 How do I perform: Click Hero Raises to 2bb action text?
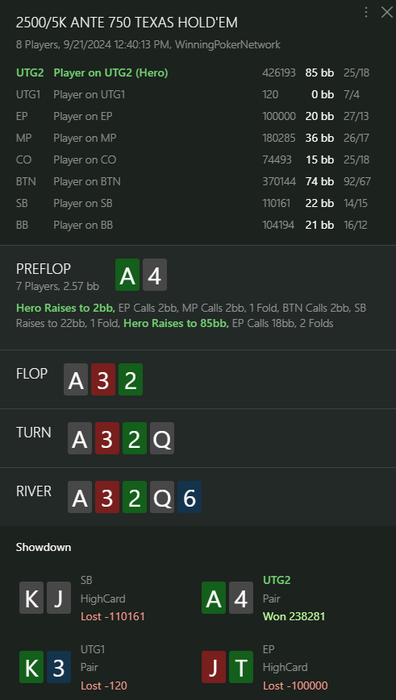pos(66,308)
